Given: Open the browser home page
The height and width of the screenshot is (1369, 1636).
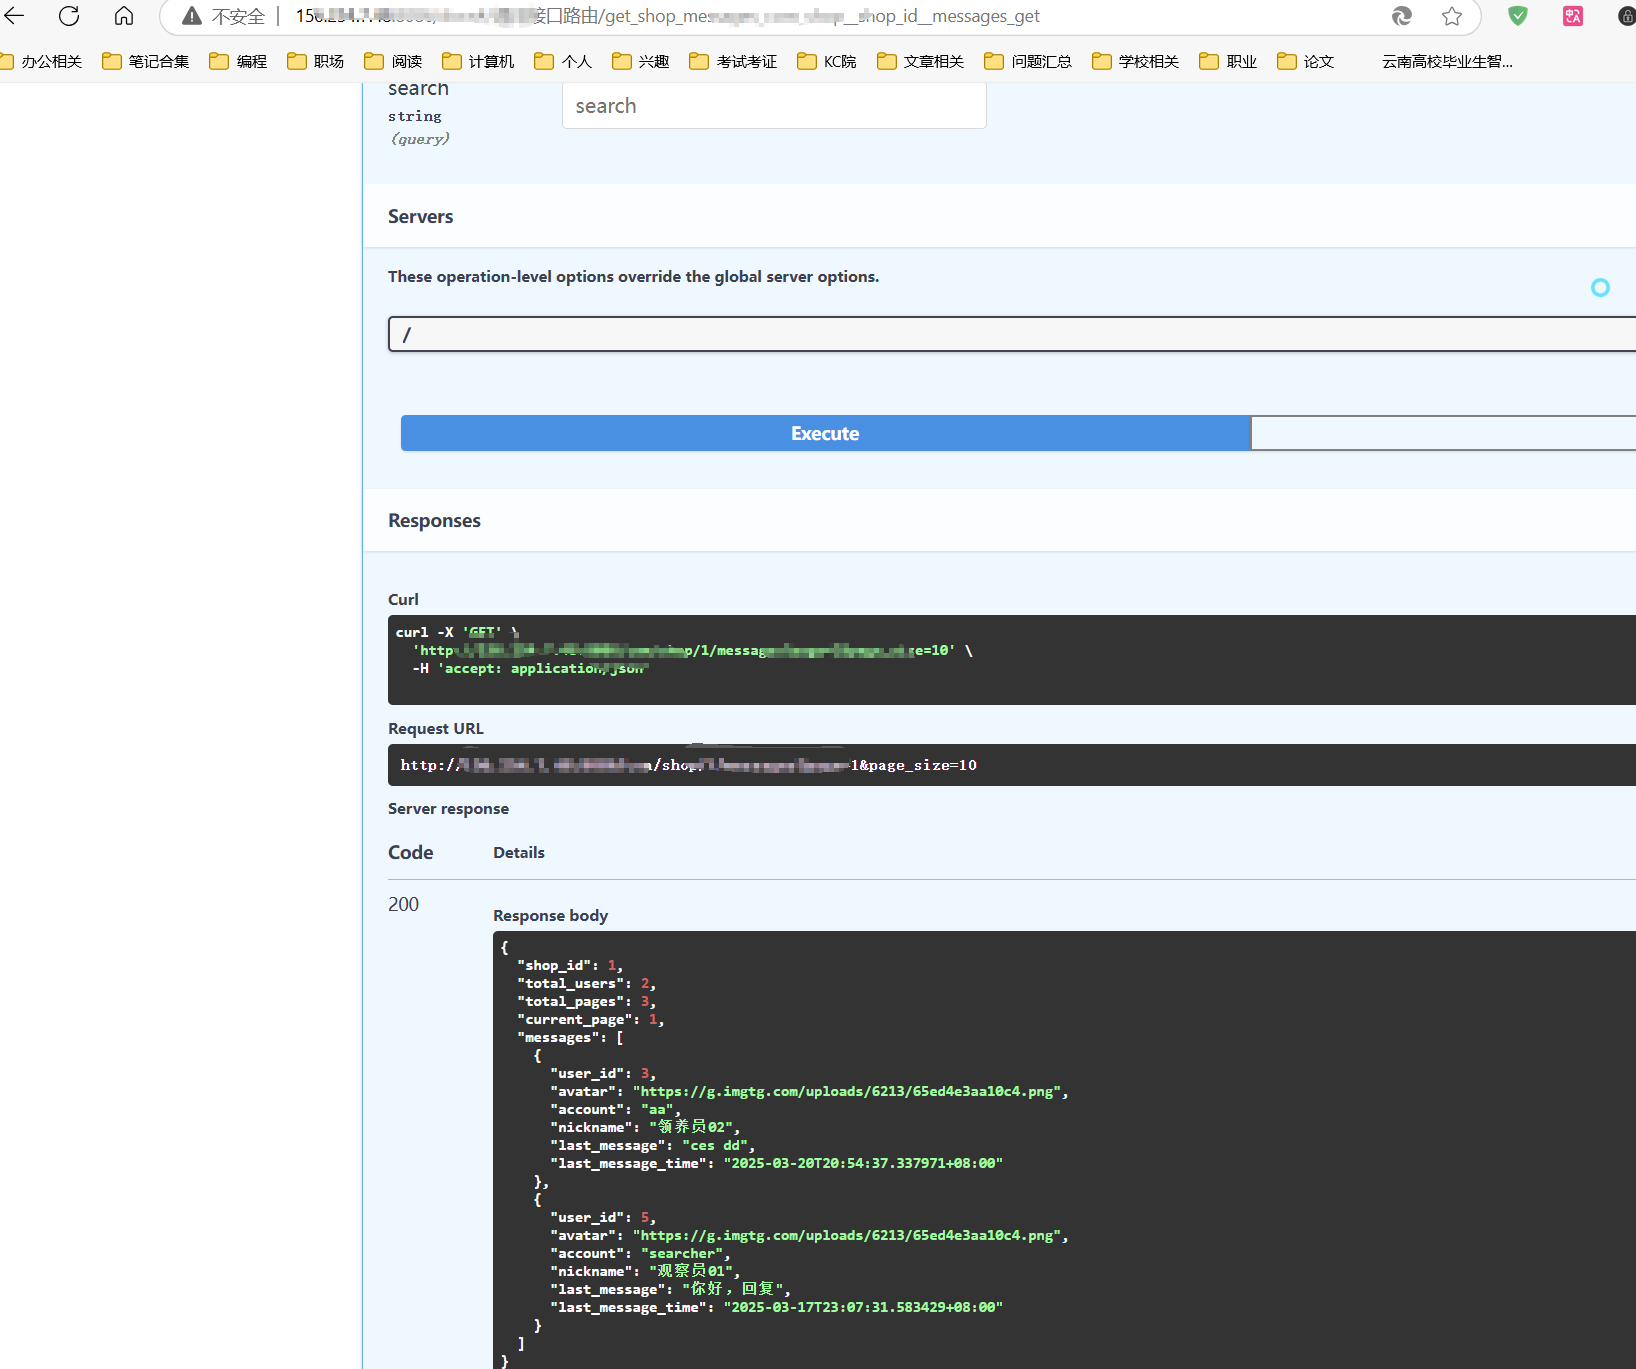Looking at the screenshot, I should click(122, 16).
